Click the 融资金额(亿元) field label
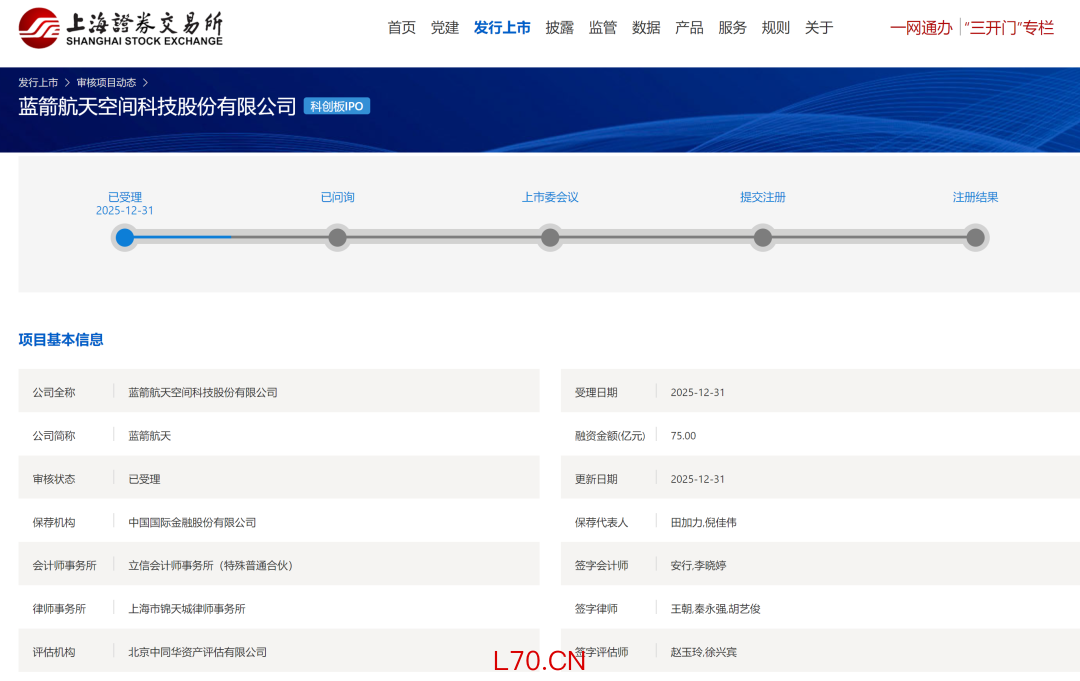Screen dimensions: 1080x681 [610, 436]
